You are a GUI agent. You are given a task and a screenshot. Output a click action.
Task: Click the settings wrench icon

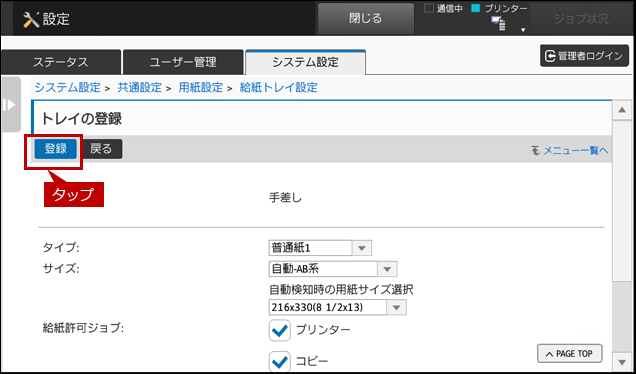pyautogui.click(x=31, y=19)
